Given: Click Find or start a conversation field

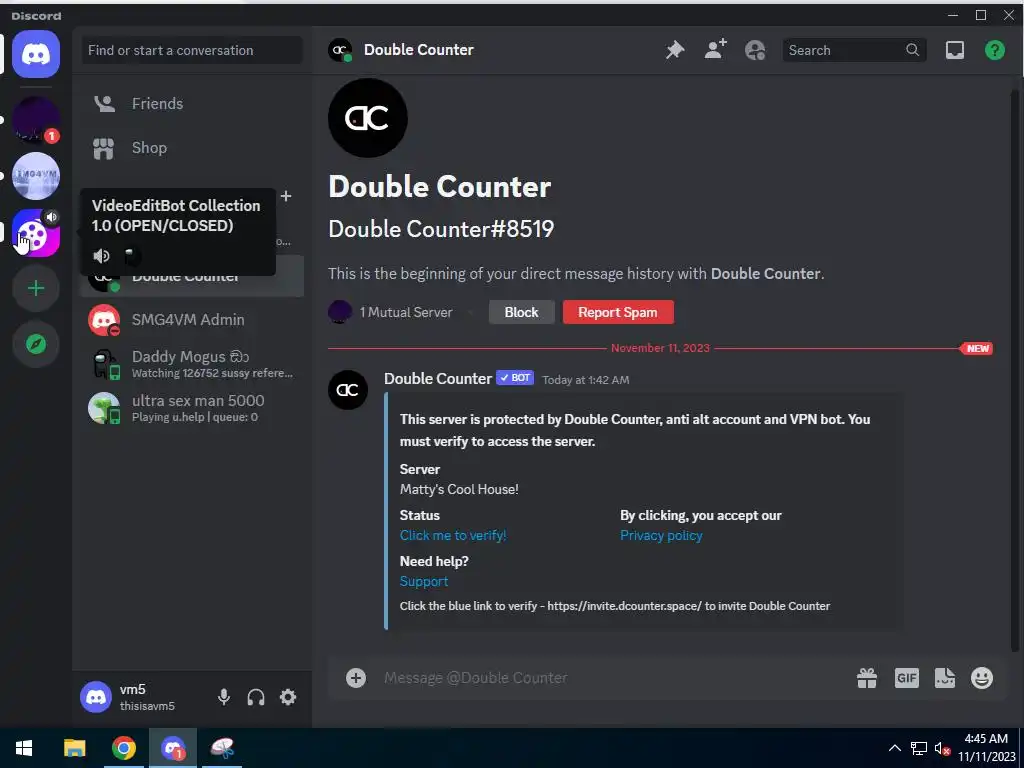Looking at the screenshot, I should click(x=192, y=50).
